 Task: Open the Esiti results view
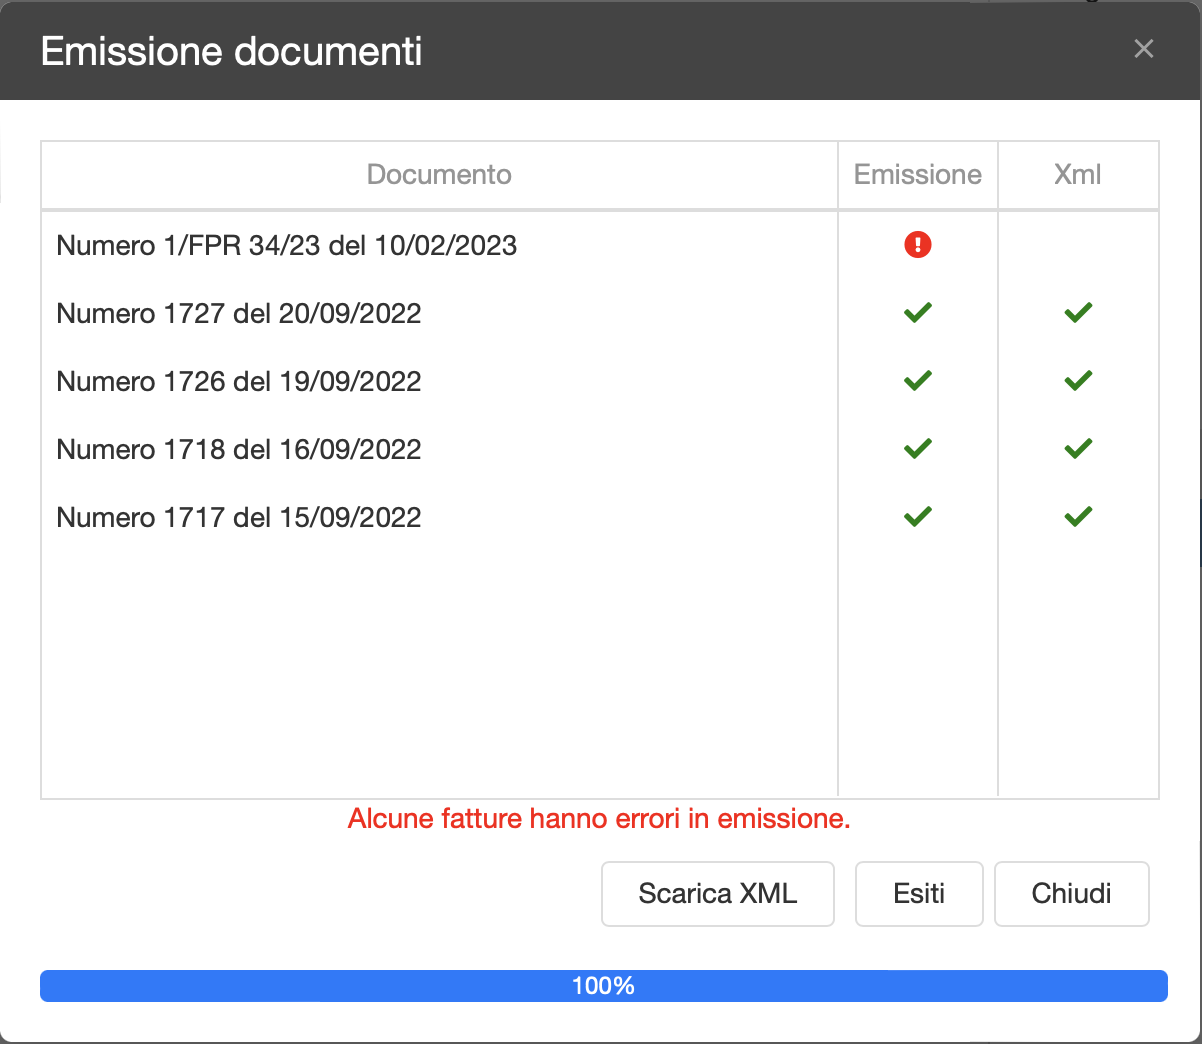tap(918, 893)
